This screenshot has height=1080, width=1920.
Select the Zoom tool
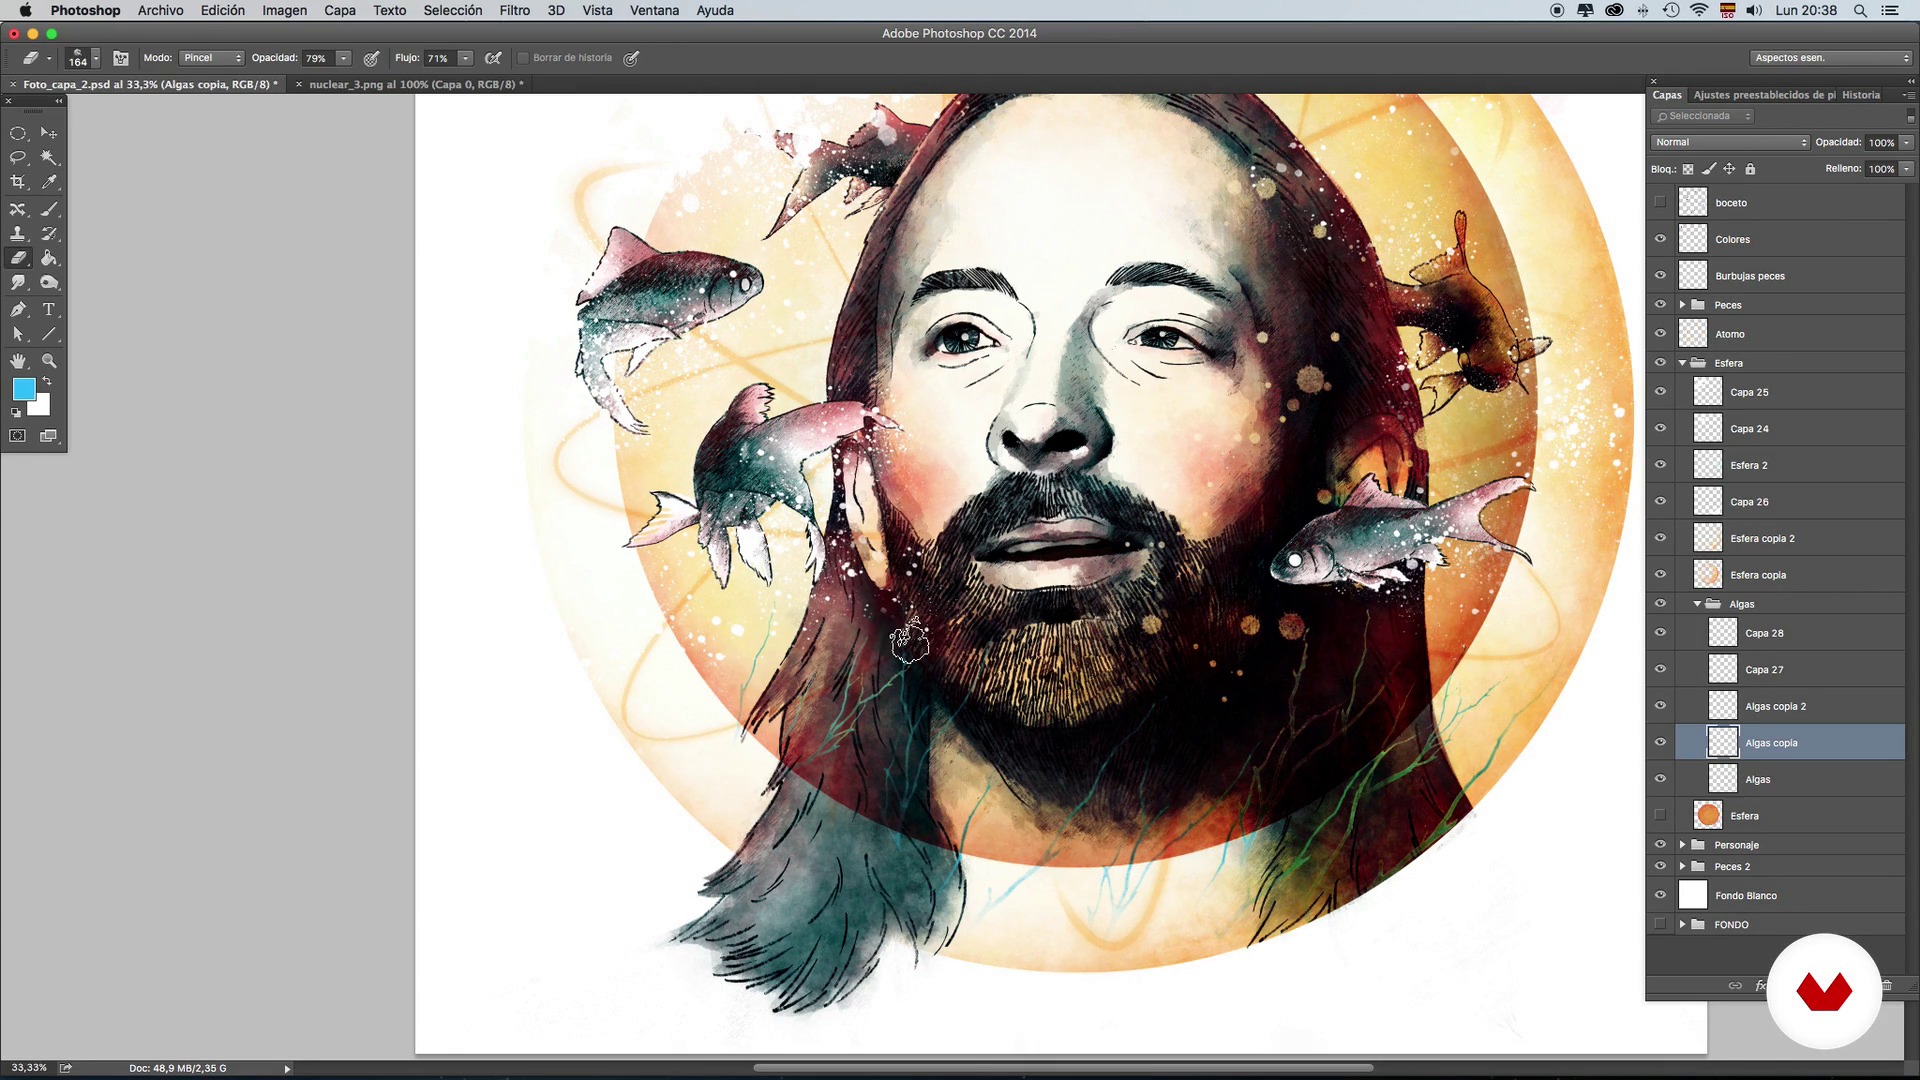[x=49, y=361]
